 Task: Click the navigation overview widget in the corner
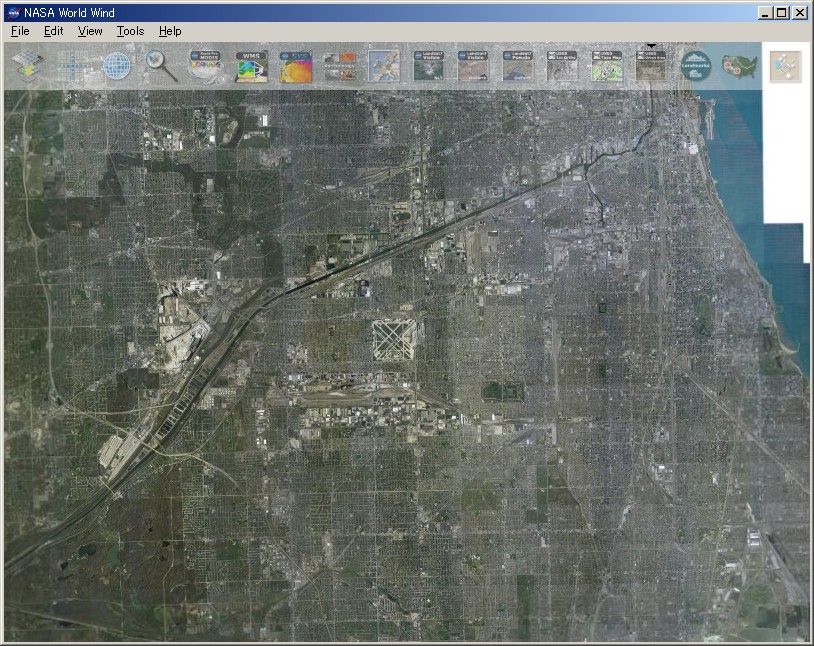(x=786, y=65)
